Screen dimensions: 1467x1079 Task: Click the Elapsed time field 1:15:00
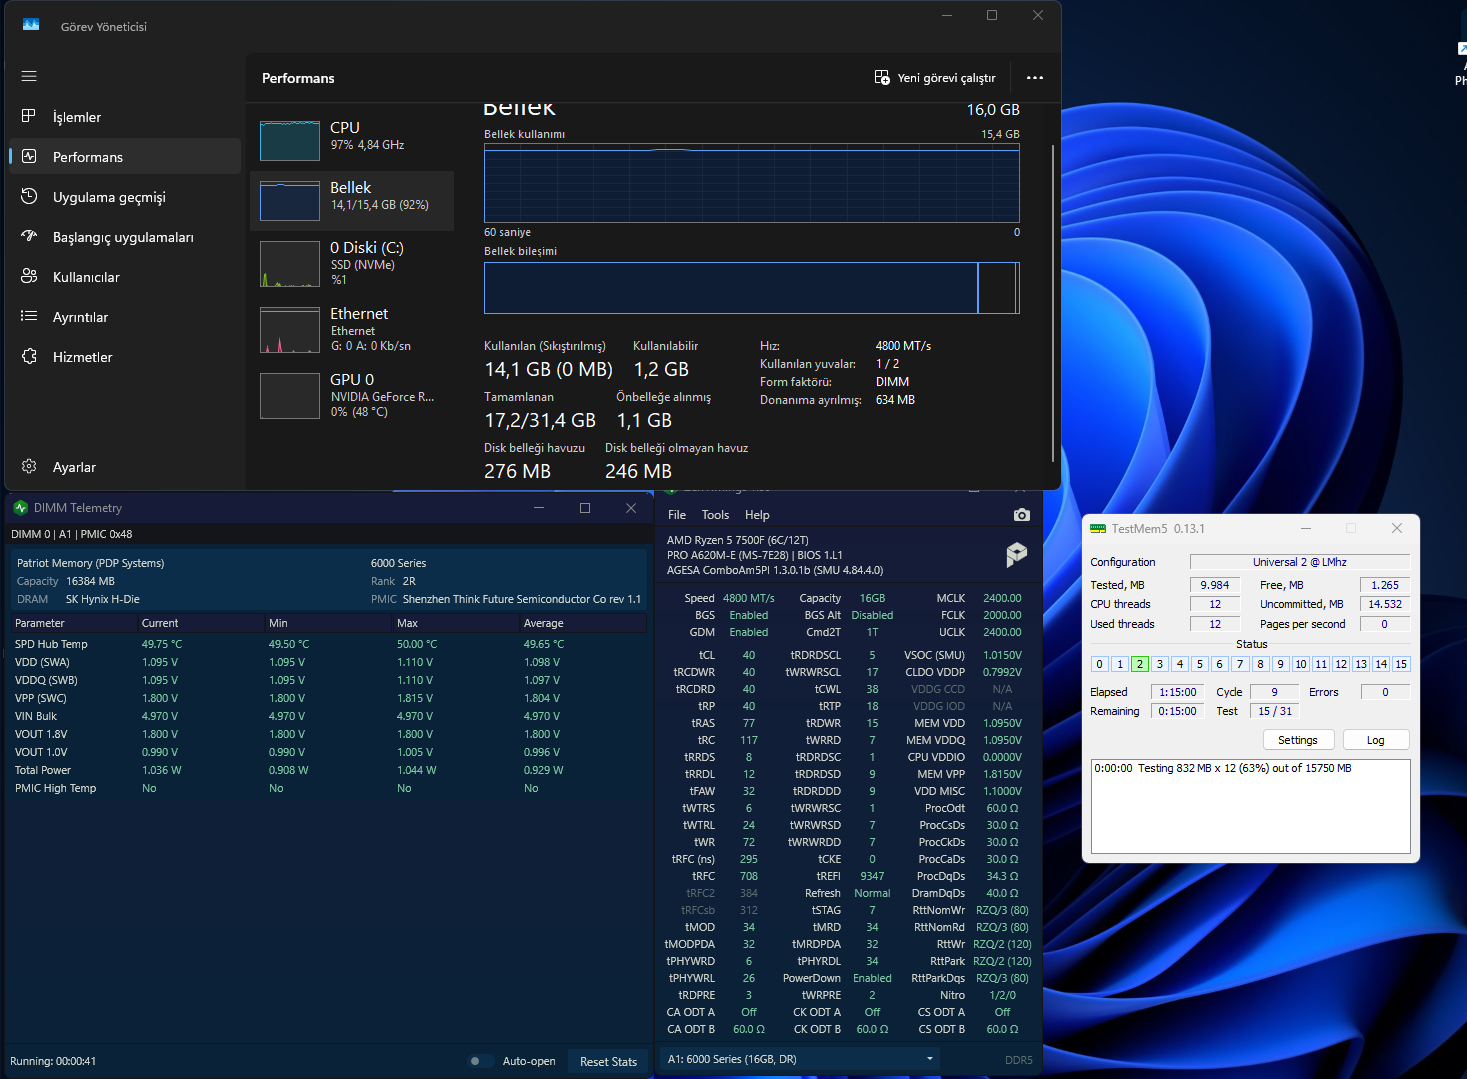point(1178,692)
